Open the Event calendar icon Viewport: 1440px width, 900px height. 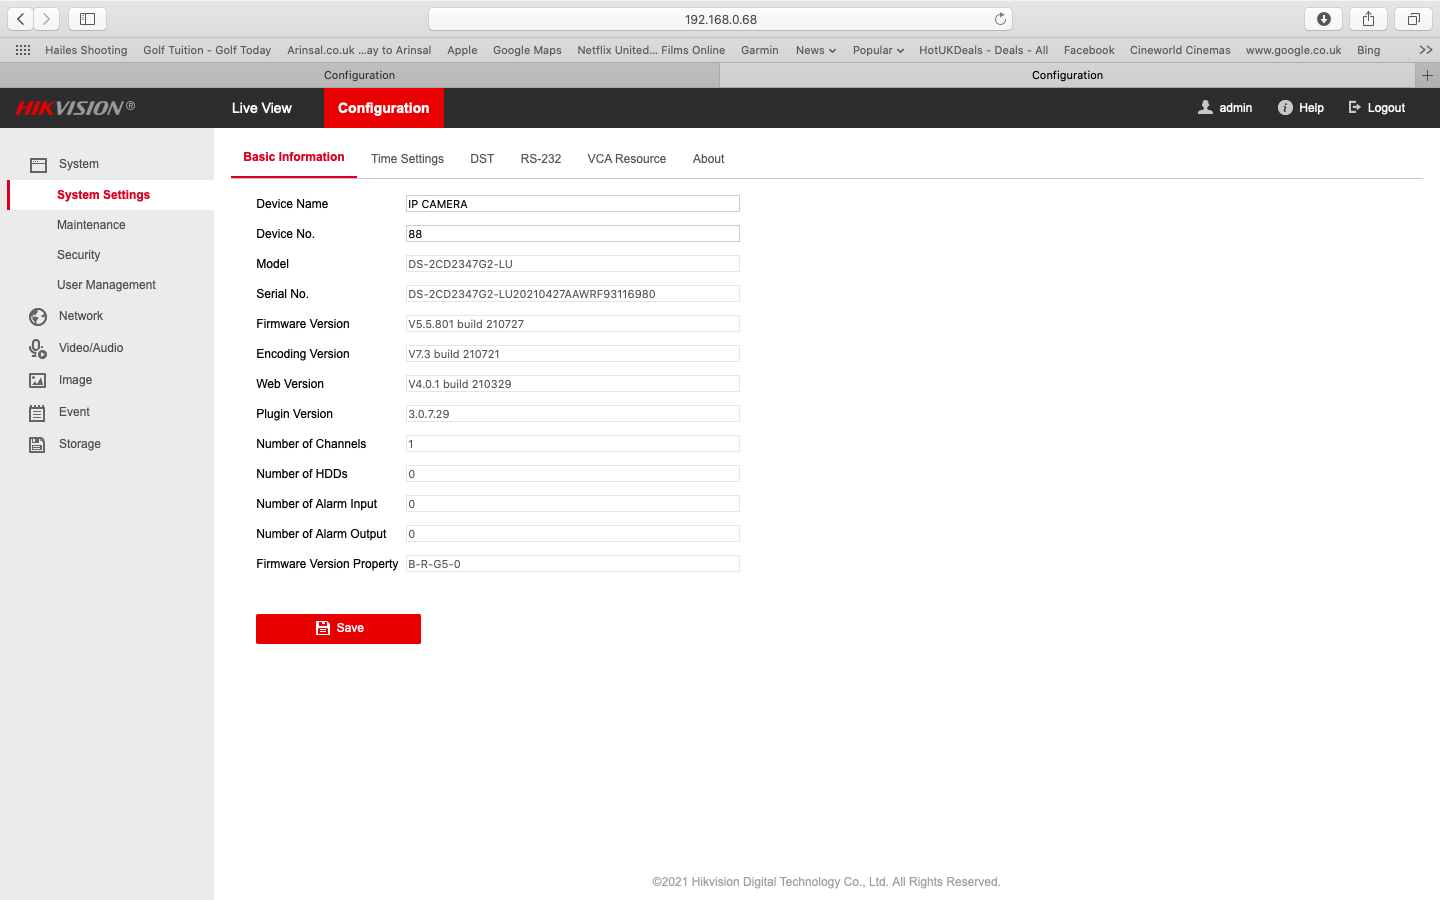click(36, 412)
